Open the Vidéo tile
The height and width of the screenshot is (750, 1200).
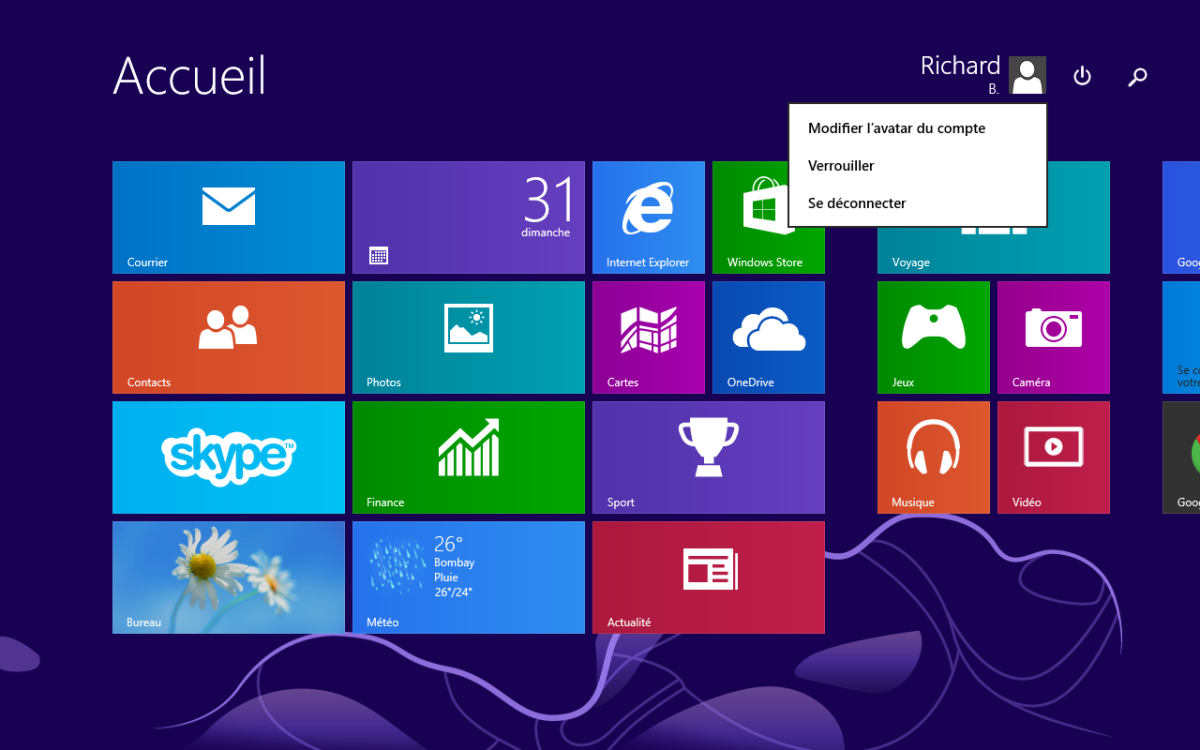click(1053, 457)
